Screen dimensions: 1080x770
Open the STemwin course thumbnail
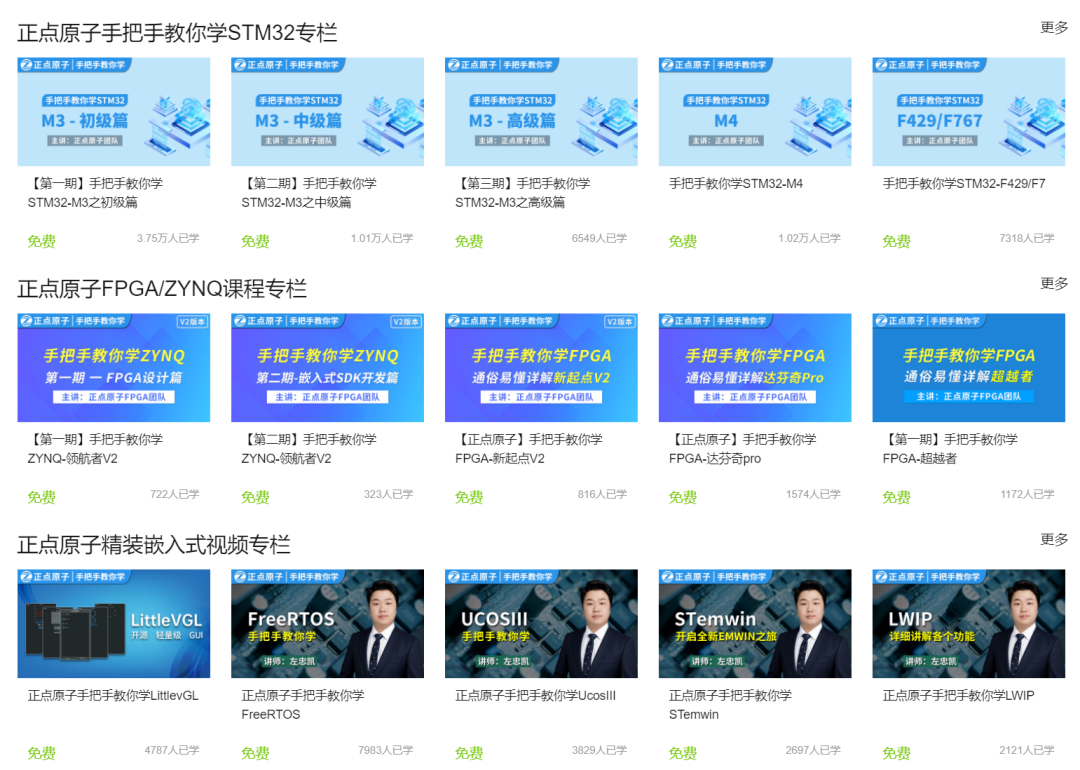pyautogui.click(x=755, y=624)
